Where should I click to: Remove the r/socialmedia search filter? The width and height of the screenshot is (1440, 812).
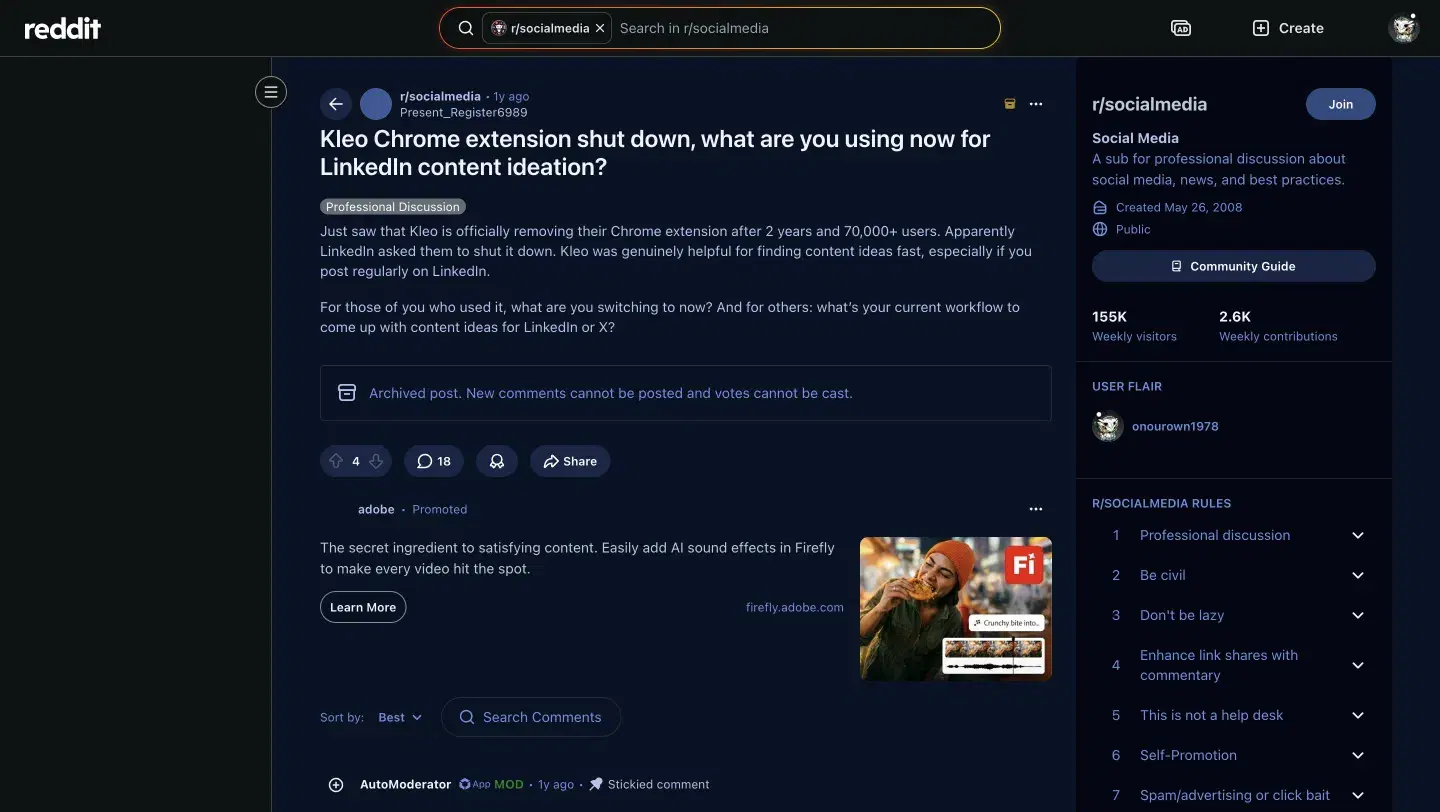tap(600, 28)
